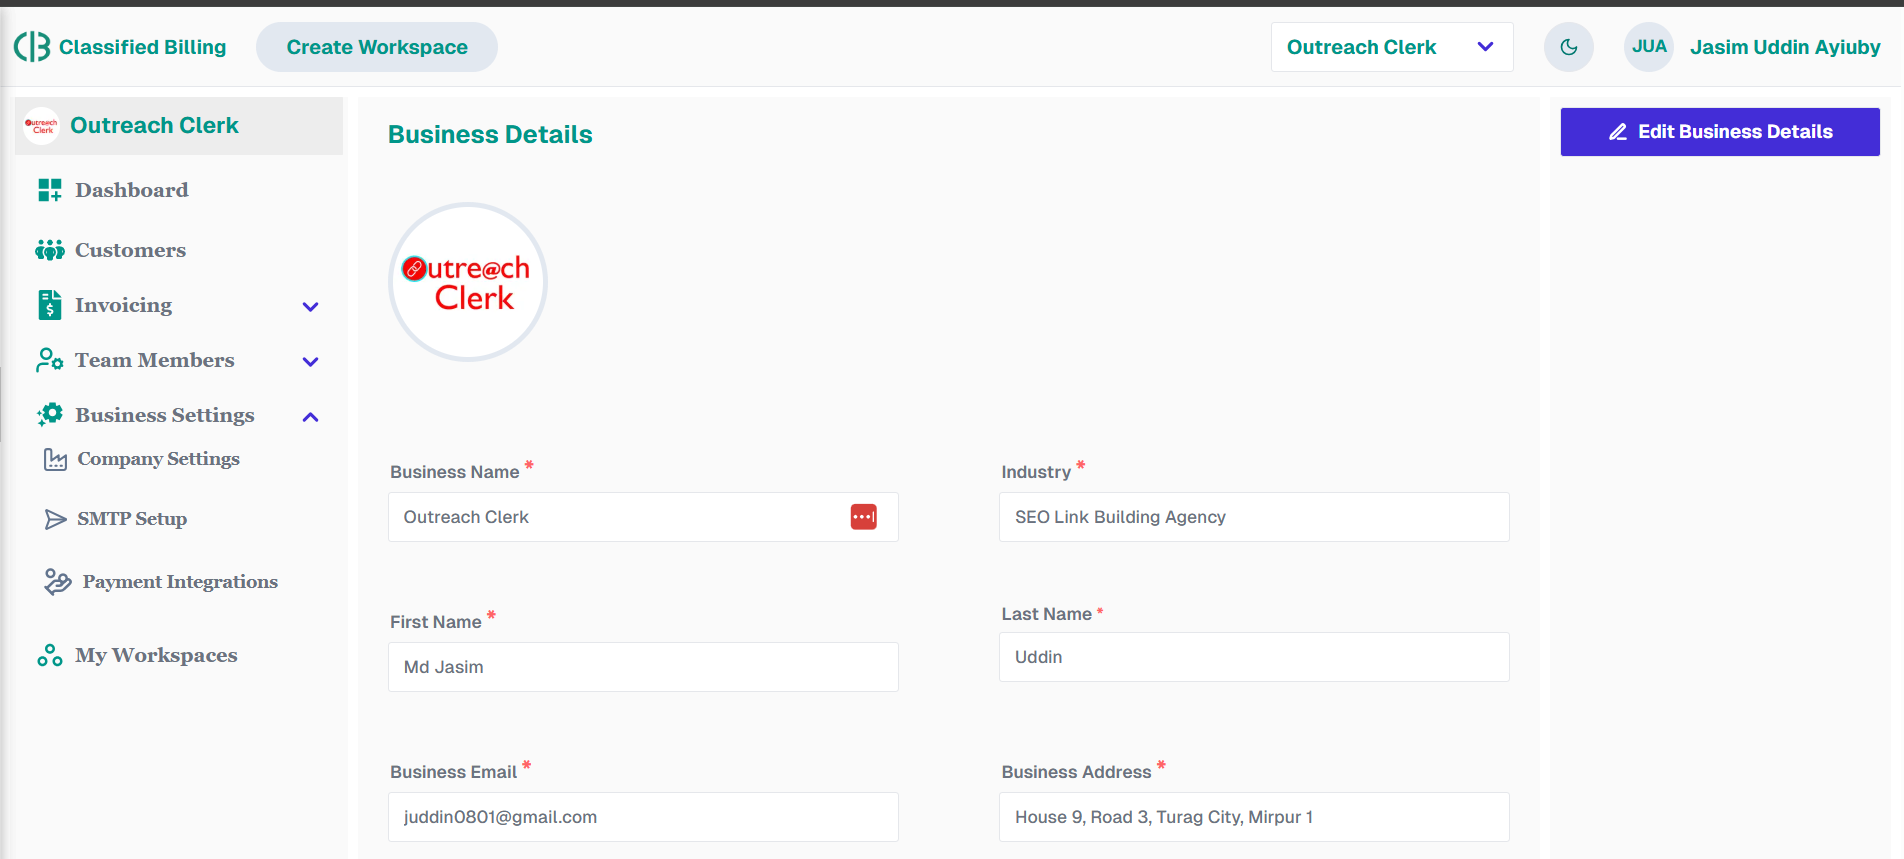Click the Customers people icon

click(x=49, y=250)
